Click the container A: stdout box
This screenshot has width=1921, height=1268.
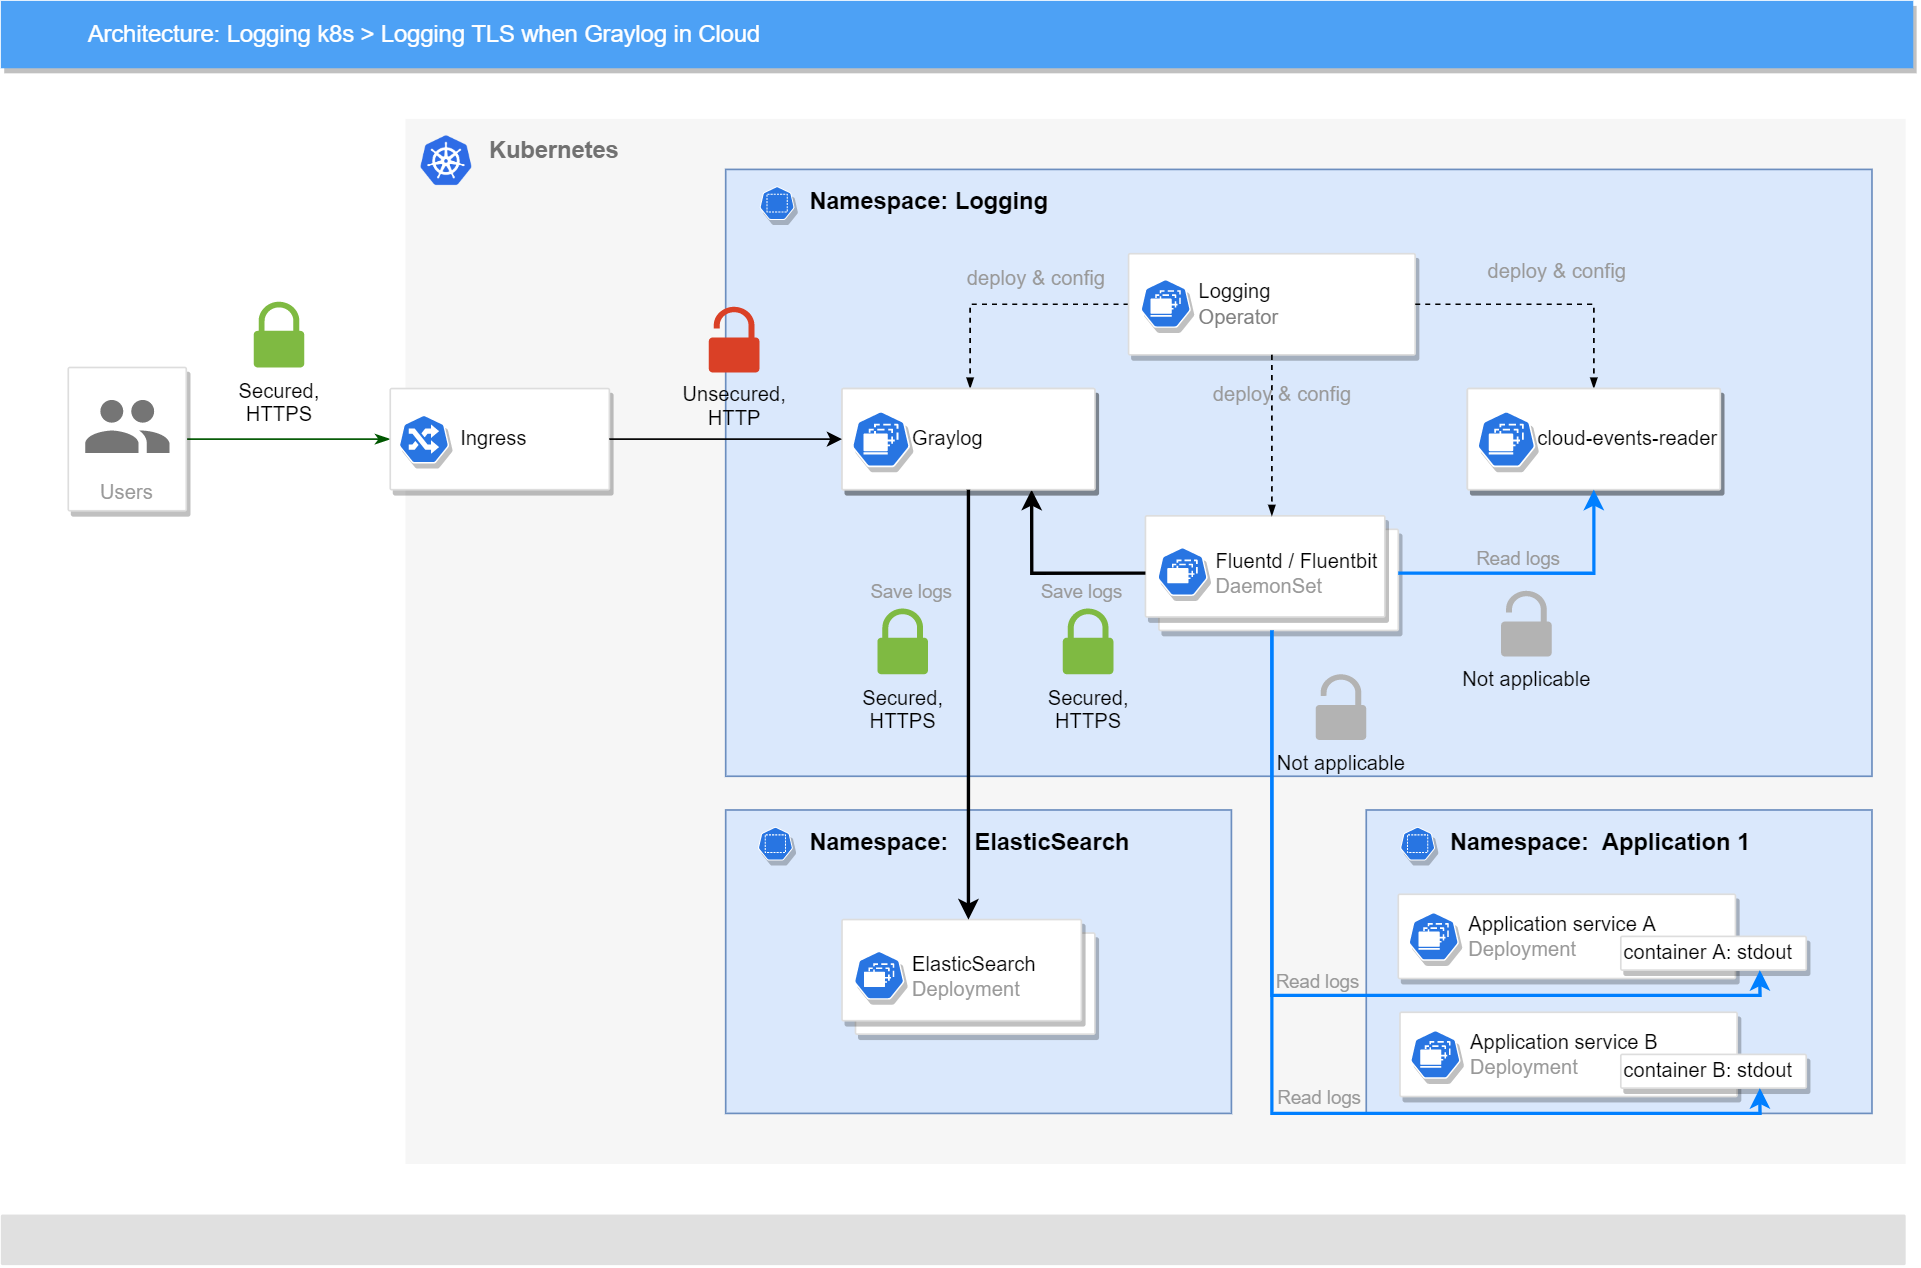coord(1713,953)
